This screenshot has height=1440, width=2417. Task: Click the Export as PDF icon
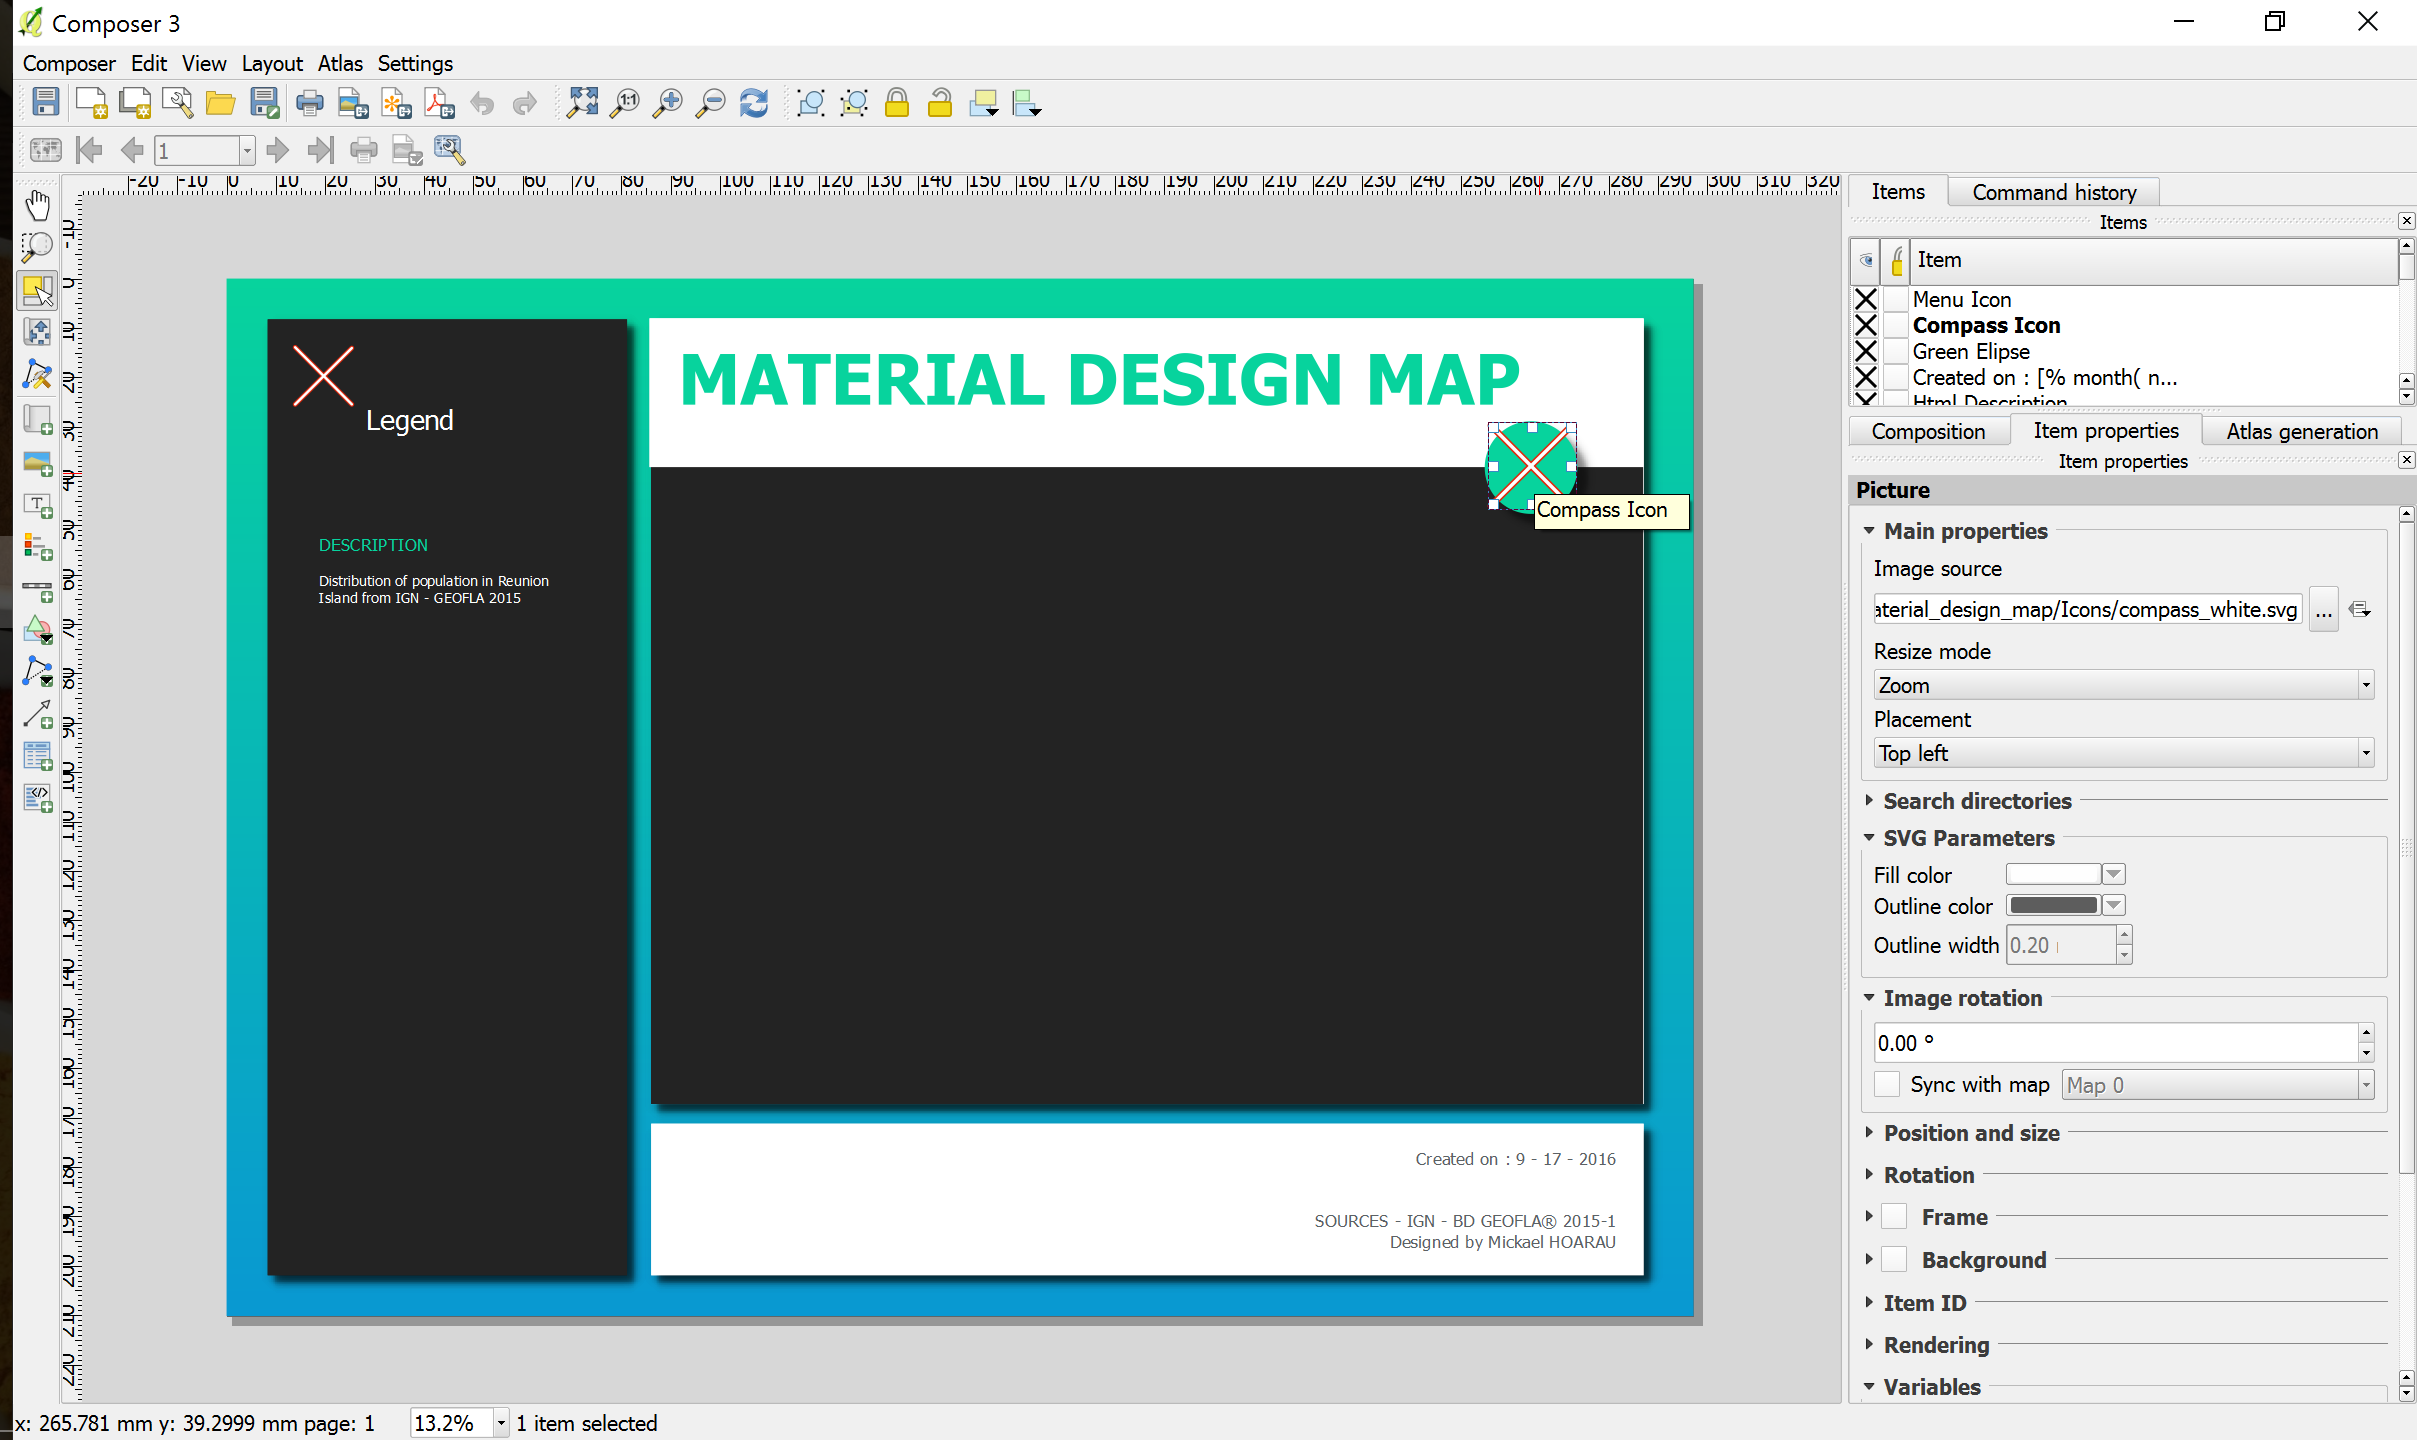439,103
